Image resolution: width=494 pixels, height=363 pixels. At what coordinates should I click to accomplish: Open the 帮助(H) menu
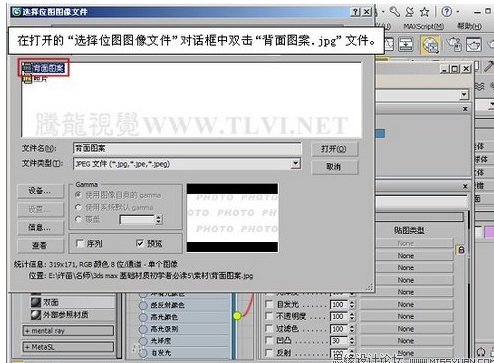tap(469, 26)
